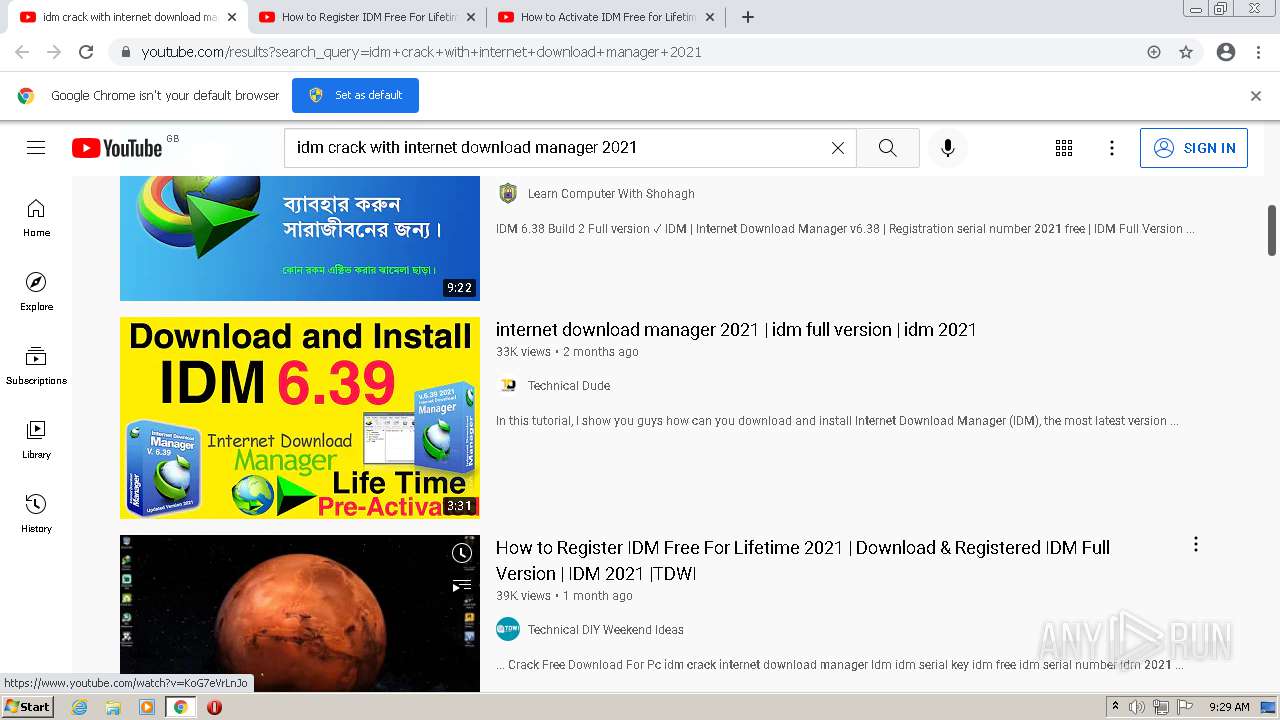The image size is (1280, 720).
Task: Open the Technical DIY Weekend Ideas channel name link
Action: 606,630
